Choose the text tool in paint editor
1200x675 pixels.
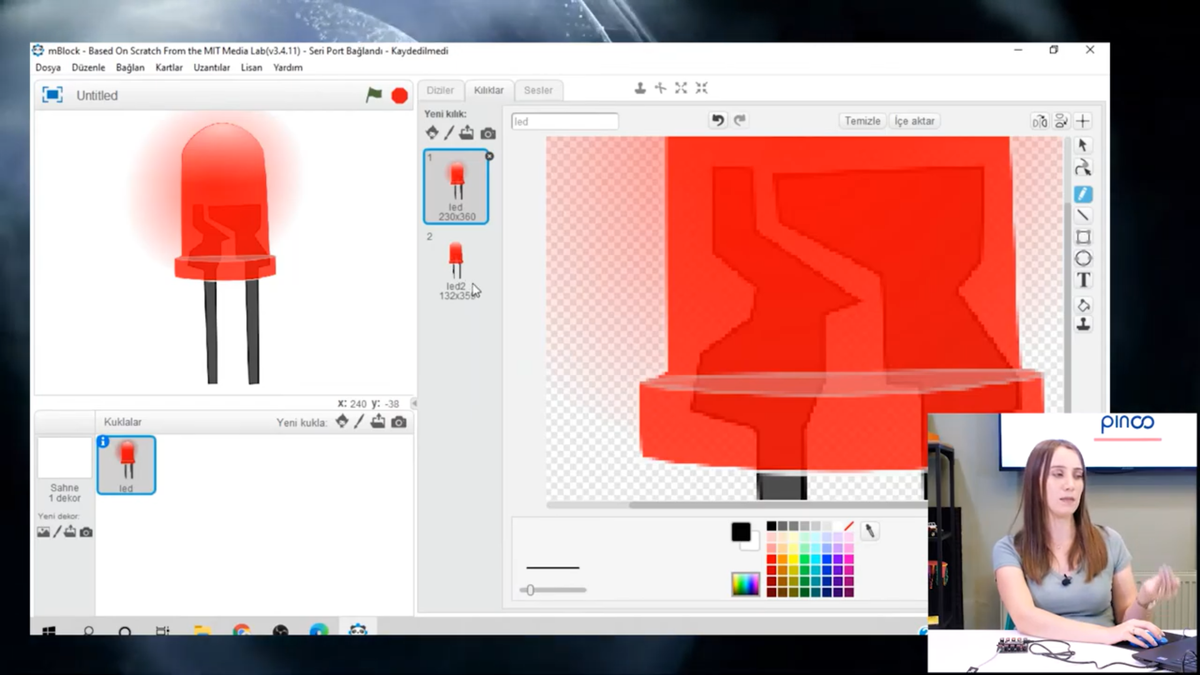pos(1083,281)
